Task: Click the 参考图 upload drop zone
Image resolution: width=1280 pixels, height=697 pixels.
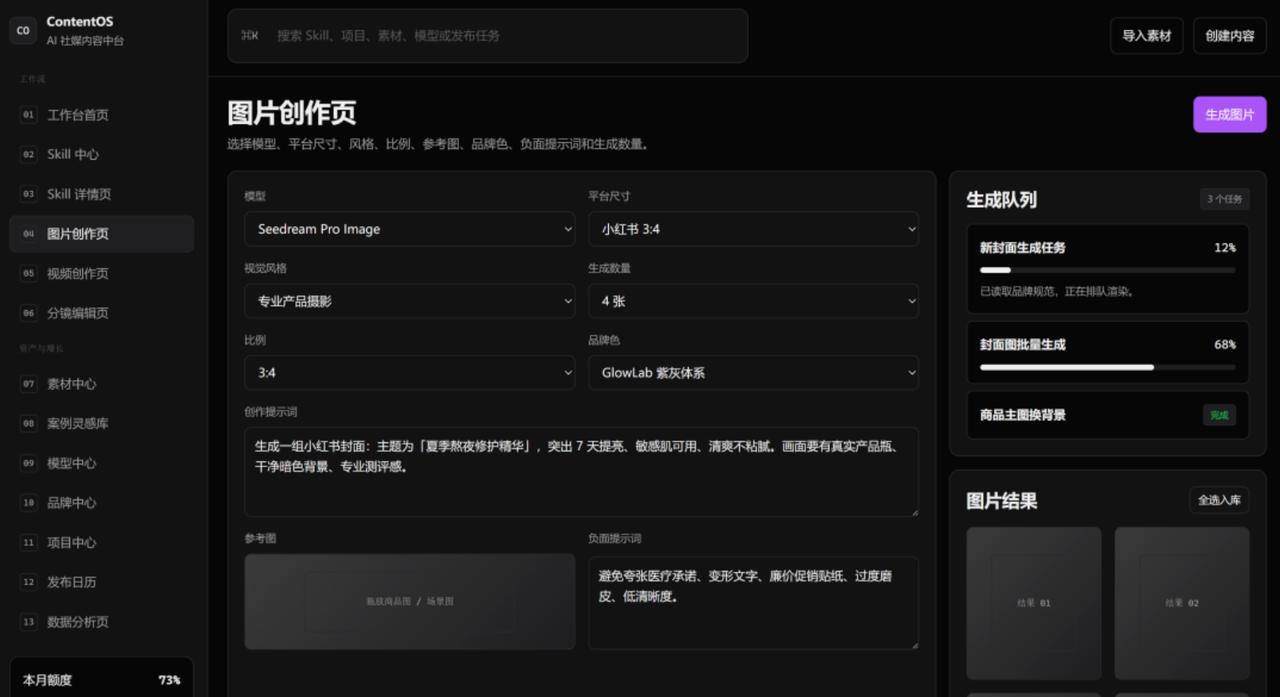Action: pos(410,602)
